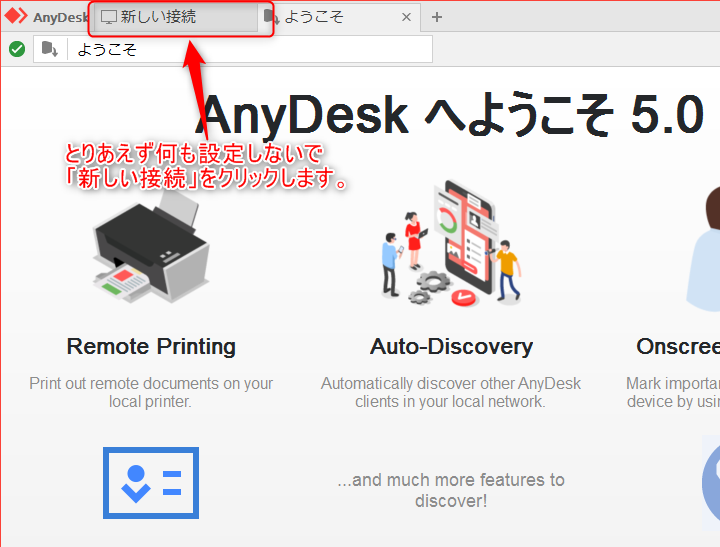Viewport: 720px width, 547px height.
Task: Add a new tab with plus button
Action: 437,17
